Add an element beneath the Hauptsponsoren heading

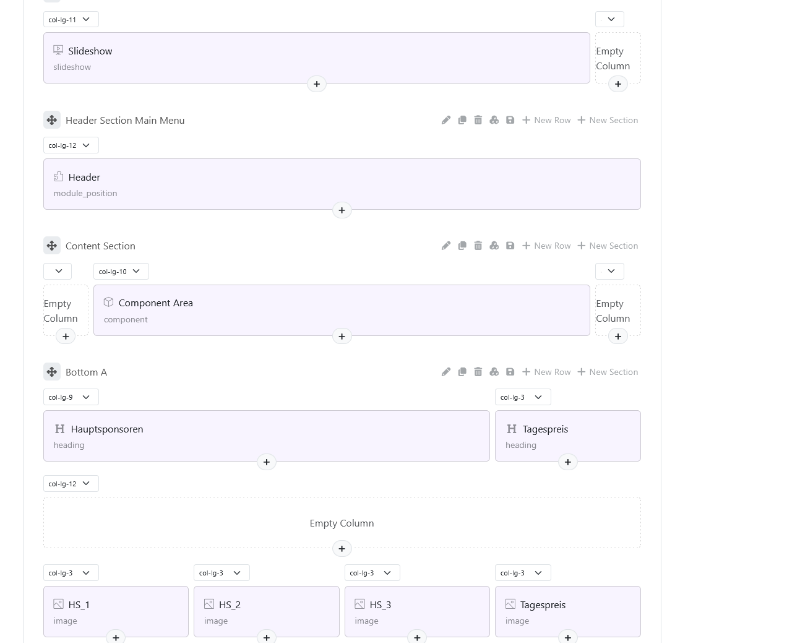coord(266,462)
